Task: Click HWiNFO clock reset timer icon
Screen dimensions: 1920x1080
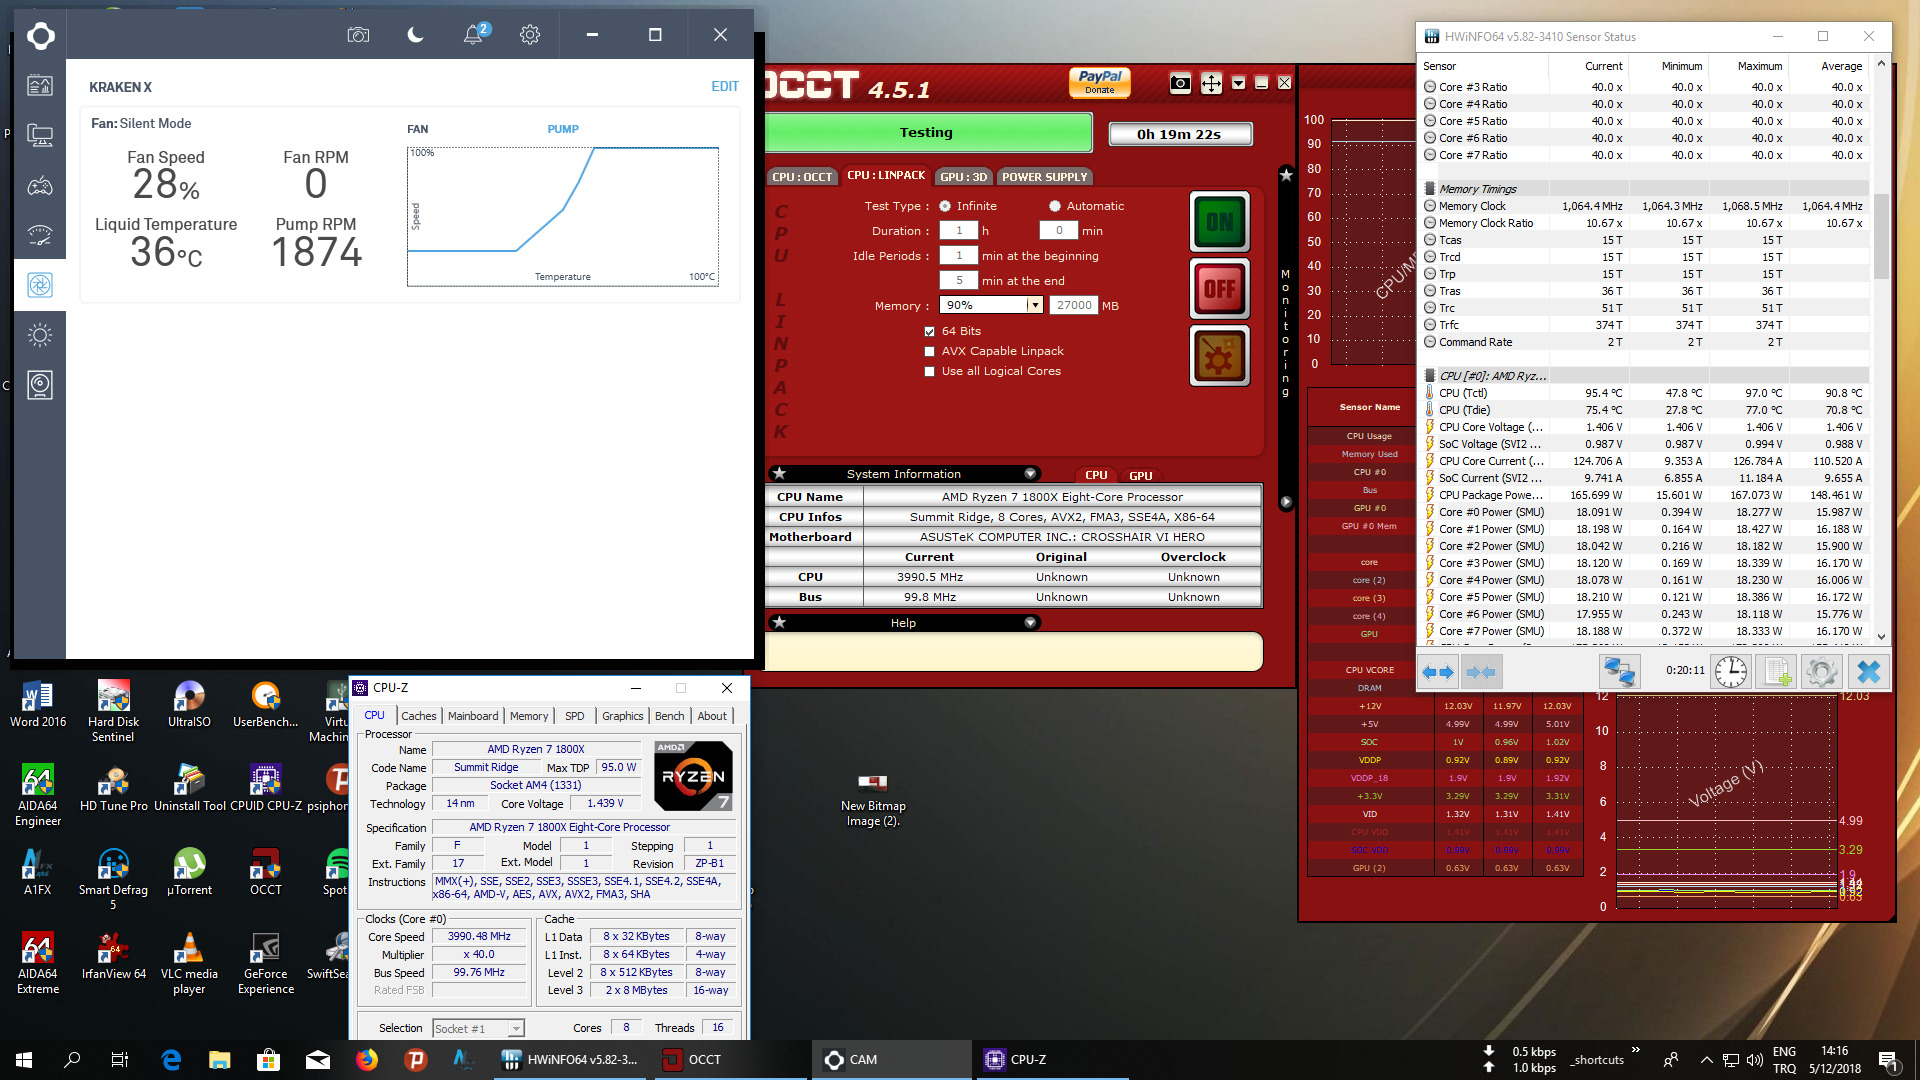Action: click(x=1731, y=672)
